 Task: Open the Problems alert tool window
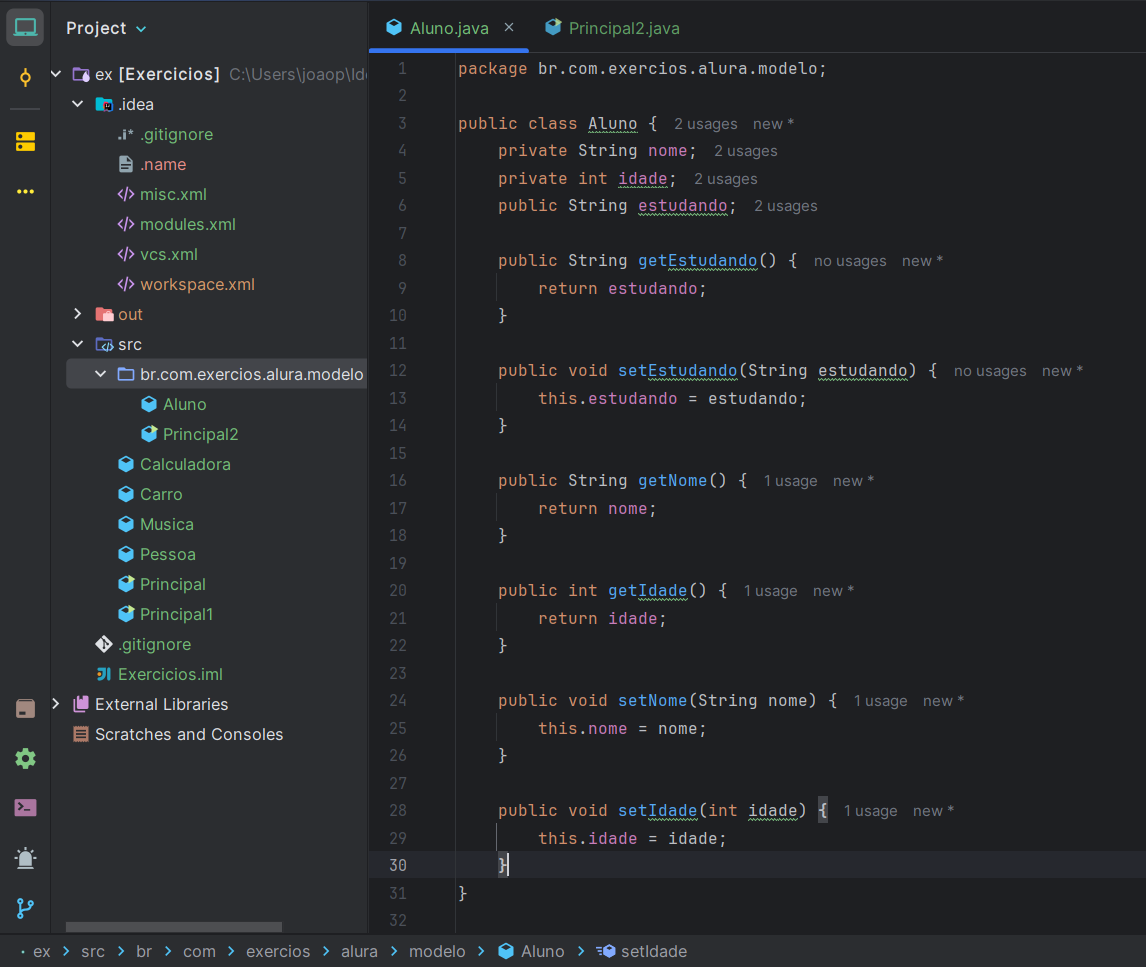pos(25,858)
